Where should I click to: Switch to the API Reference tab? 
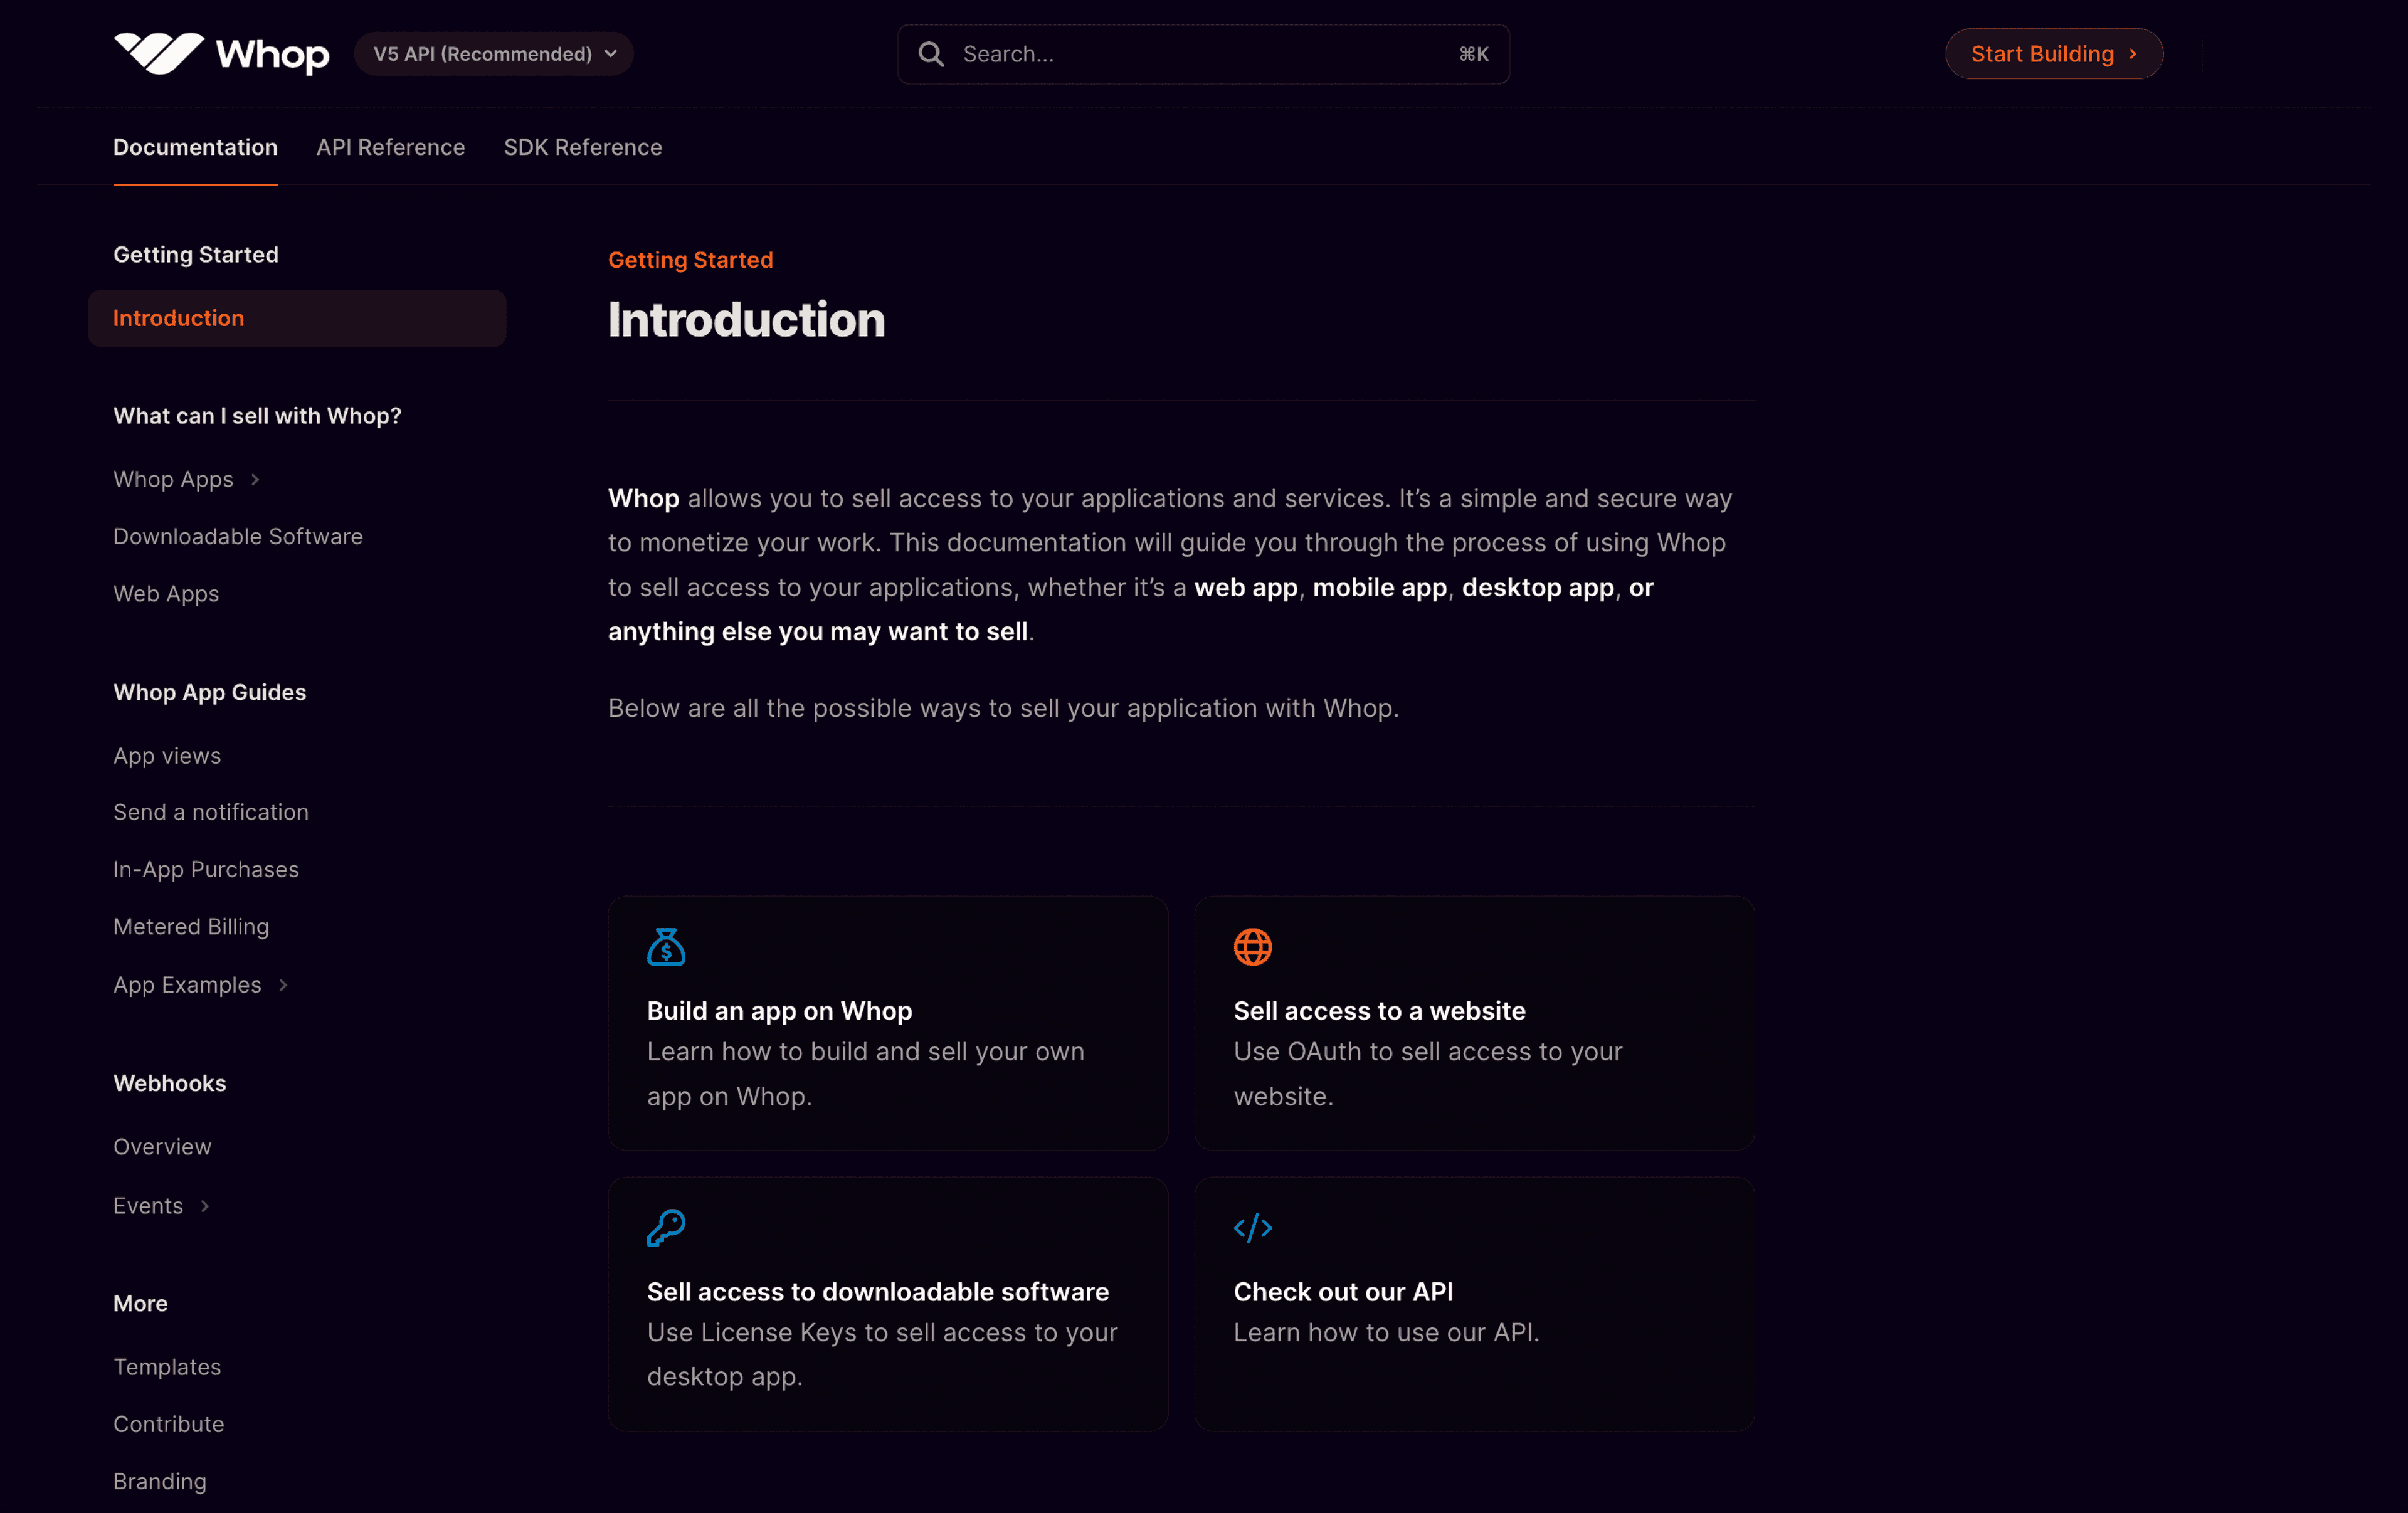pyautogui.click(x=391, y=147)
